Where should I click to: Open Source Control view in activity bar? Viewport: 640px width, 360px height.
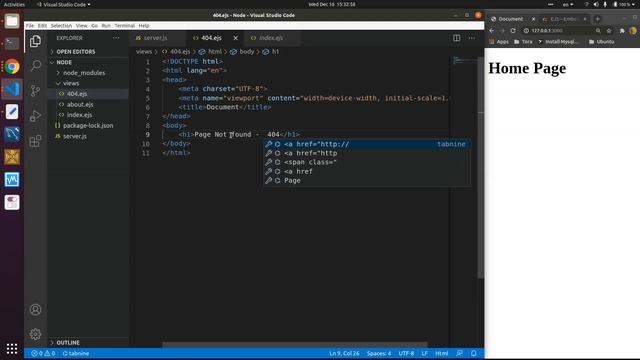pyautogui.click(x=36, y=91)
